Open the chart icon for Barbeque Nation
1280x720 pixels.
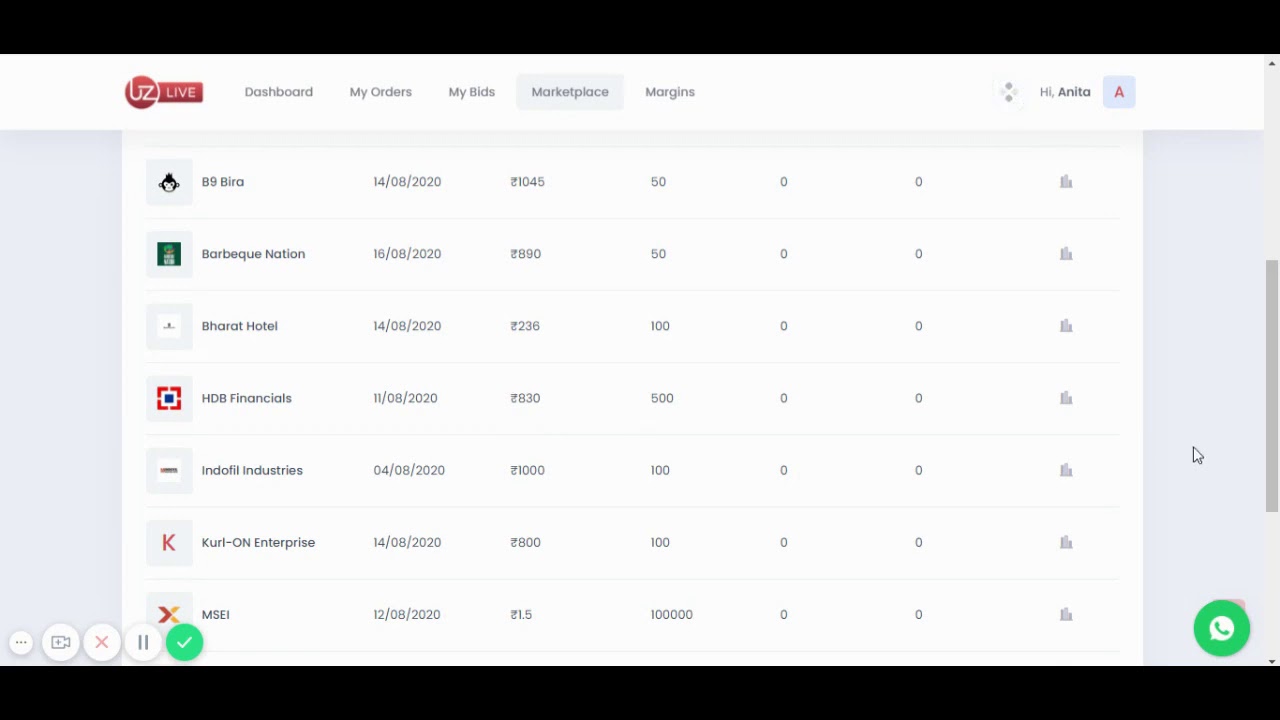(x=1066, y=254)
